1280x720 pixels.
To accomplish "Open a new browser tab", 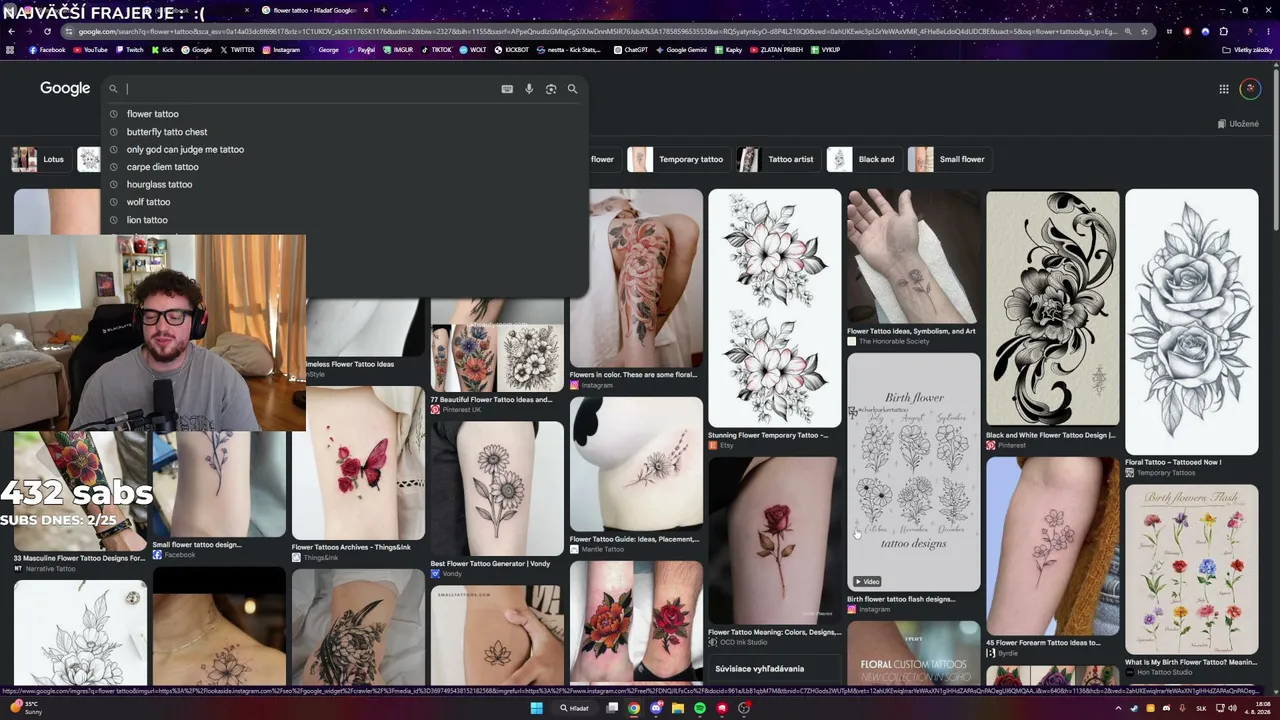I will 384,10.
